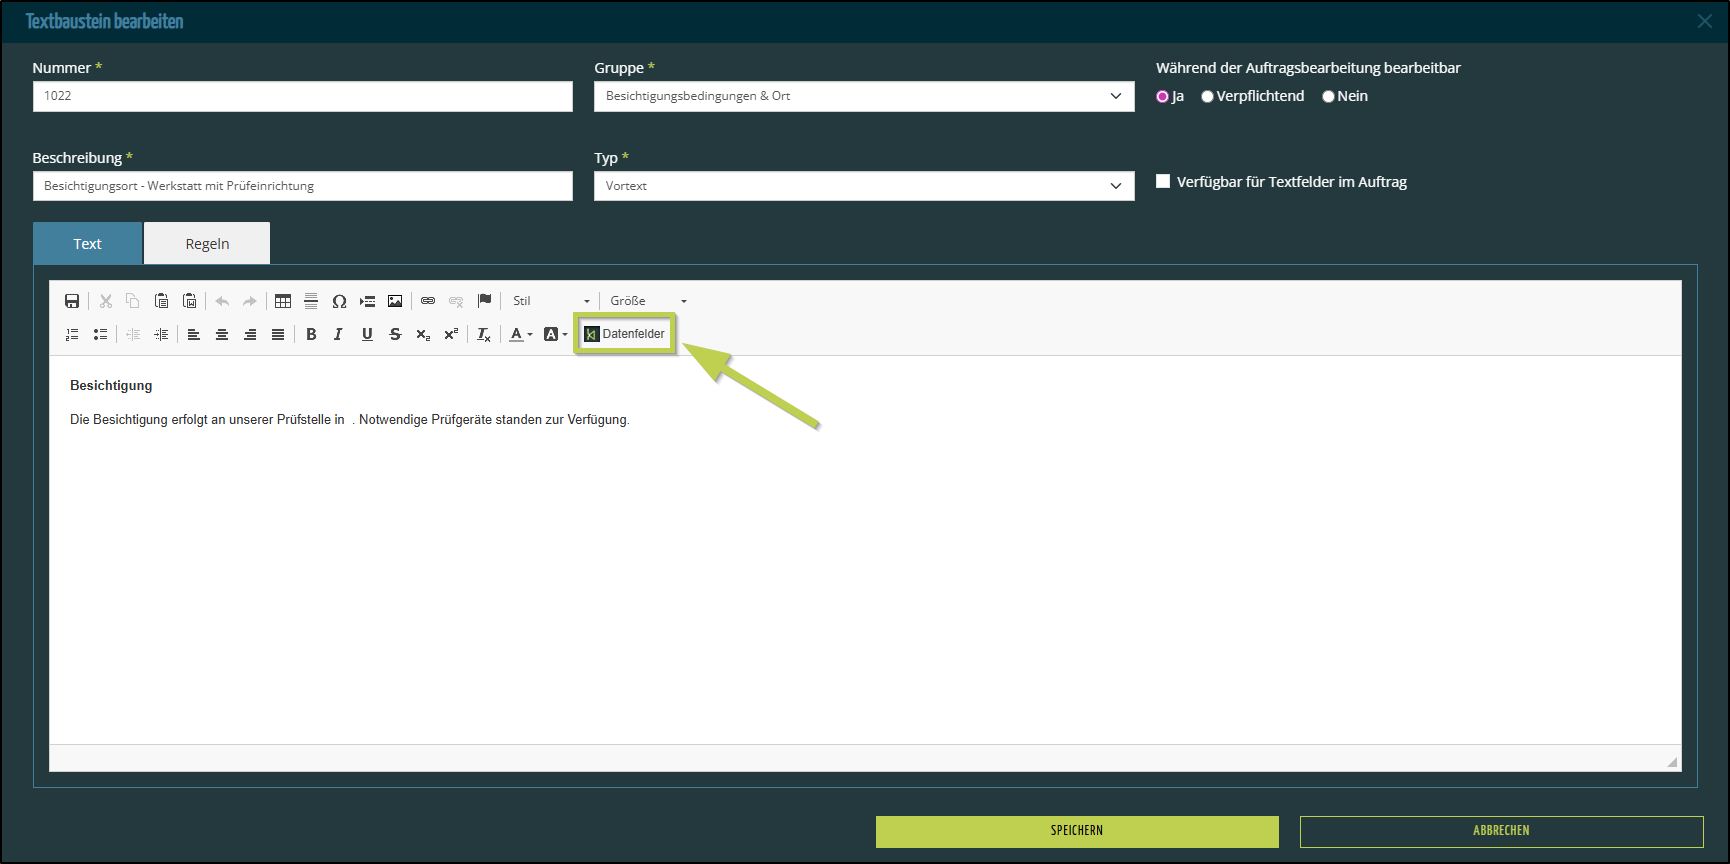Select the 'Verpflichtend' radio option
The height and width of the screenshot is (864, 1730).
[x=1207, y=97]
